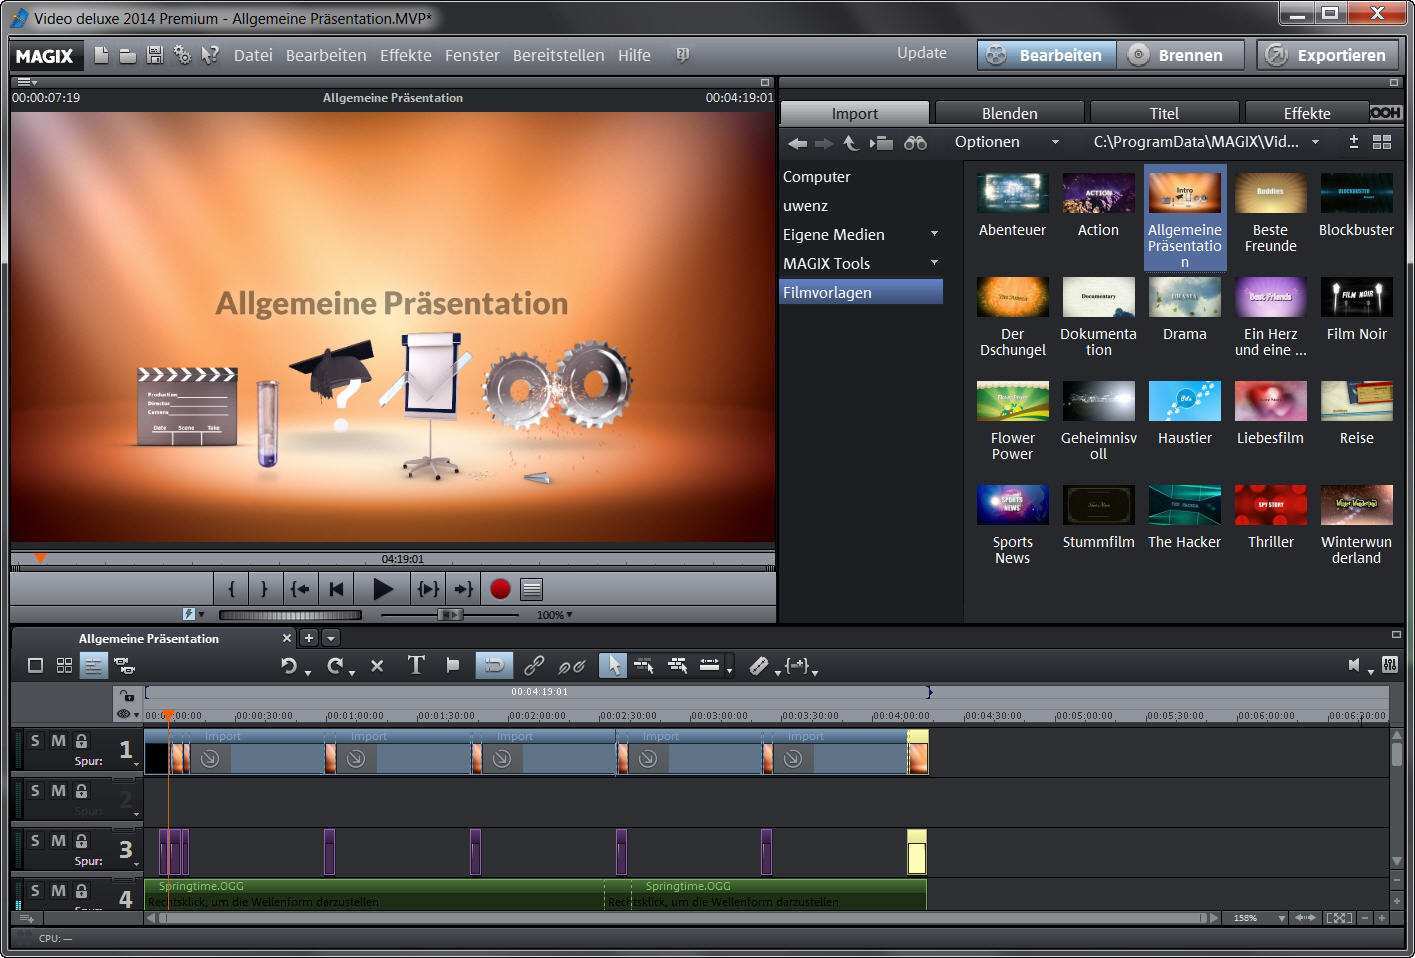Image resolution: width=1415 pixels, height=958 pixels.
Task: Click the red record button
Action: coord(500,589)
